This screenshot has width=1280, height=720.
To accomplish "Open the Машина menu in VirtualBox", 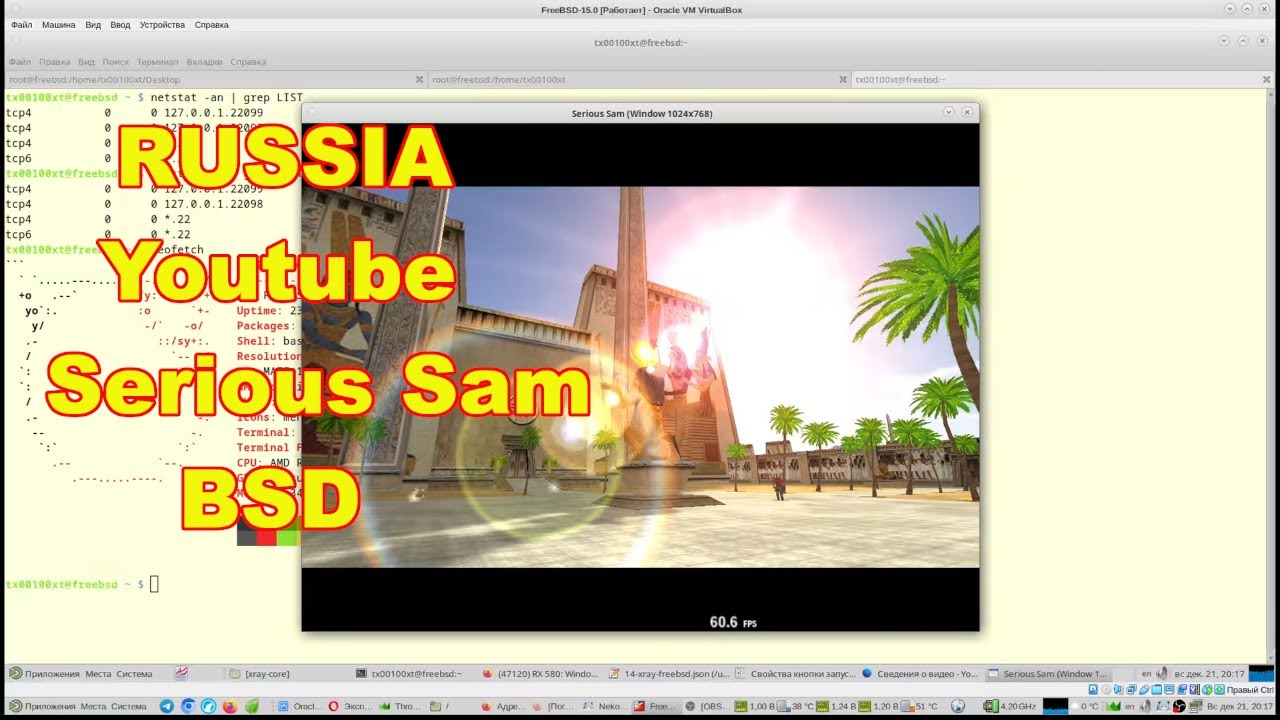I will pos(58,24).
